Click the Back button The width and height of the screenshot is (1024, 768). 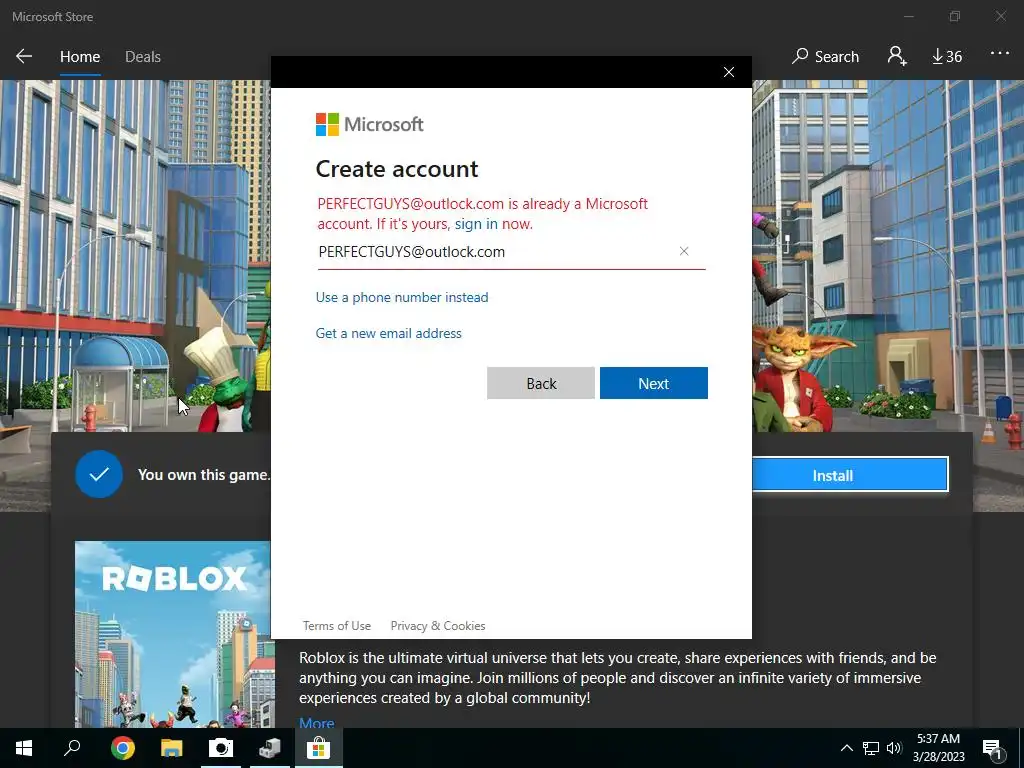(541, 383)
